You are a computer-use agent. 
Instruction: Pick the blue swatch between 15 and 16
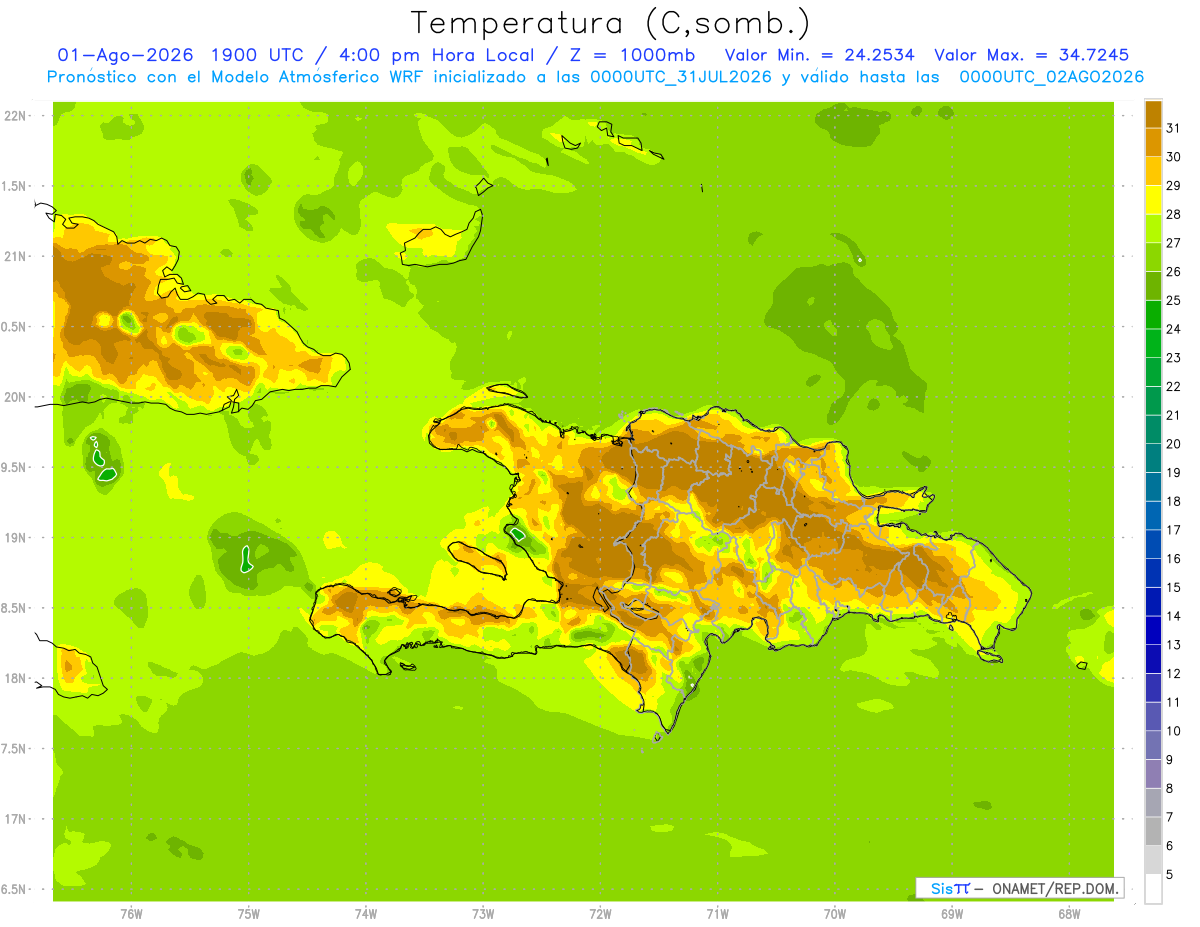[1153, 573]
